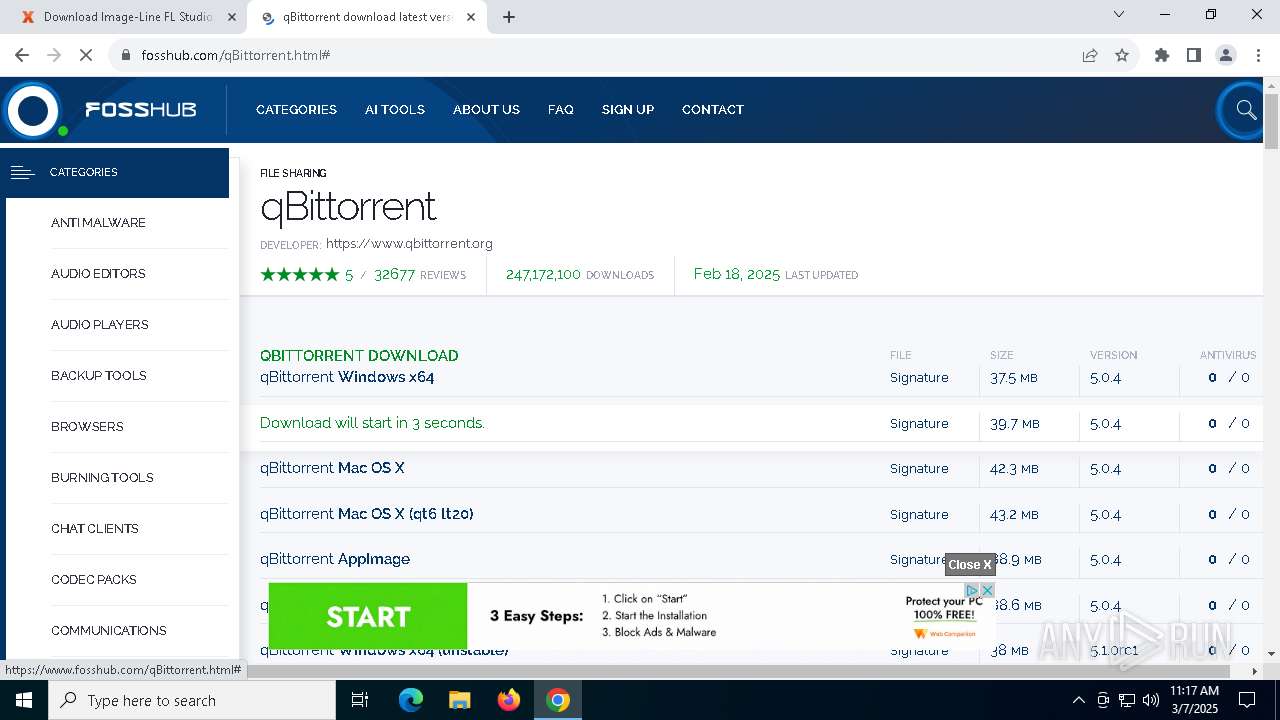The image size is (1280, 720).
Task: Click the browser back arrow
Action: point(22,55)
